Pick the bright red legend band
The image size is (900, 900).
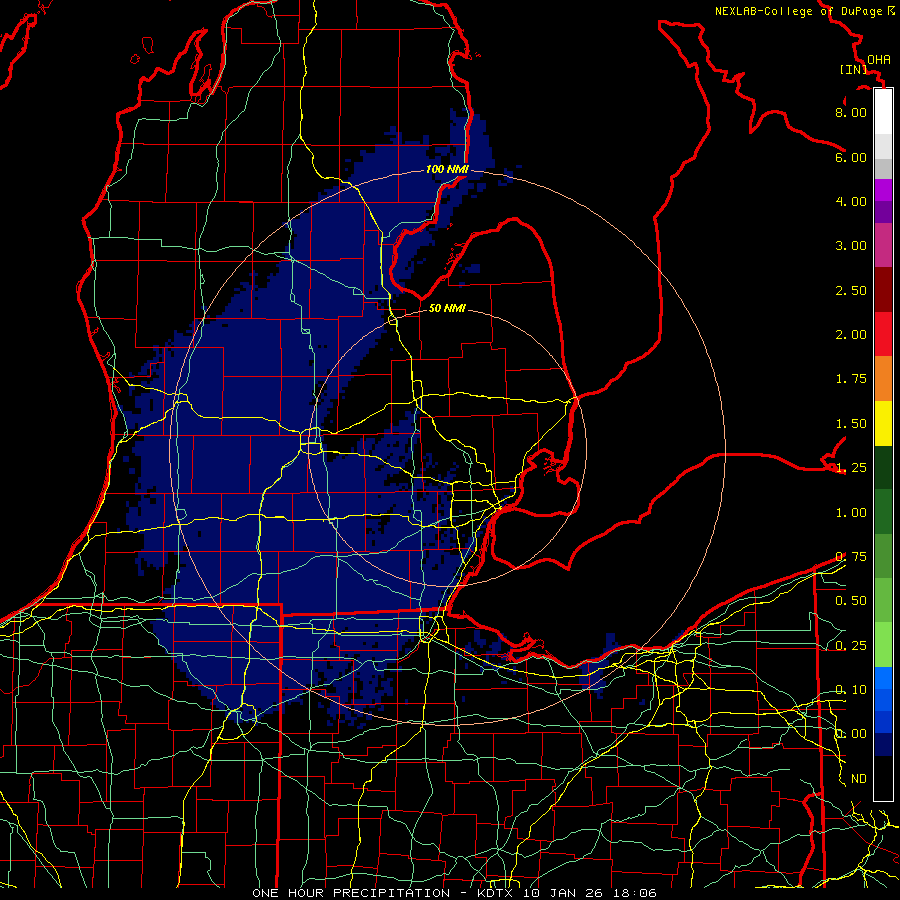point(883,335)
